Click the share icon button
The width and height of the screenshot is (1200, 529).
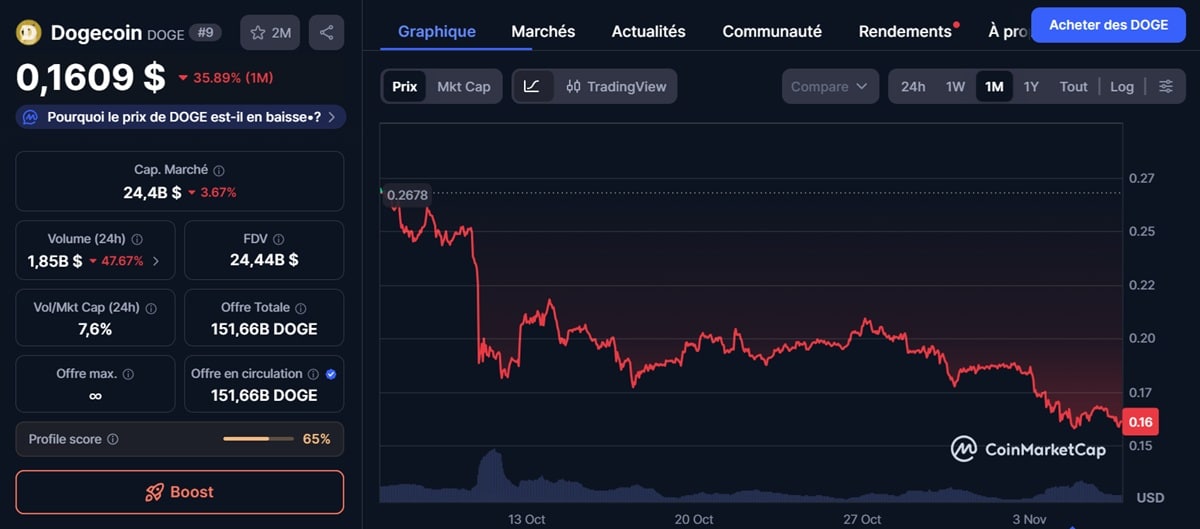[326, 33]
